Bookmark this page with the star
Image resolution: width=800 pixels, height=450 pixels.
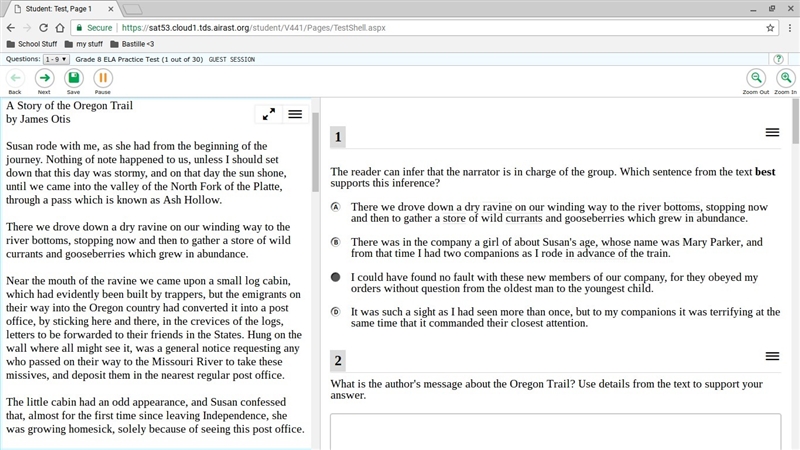click(770, 28)
